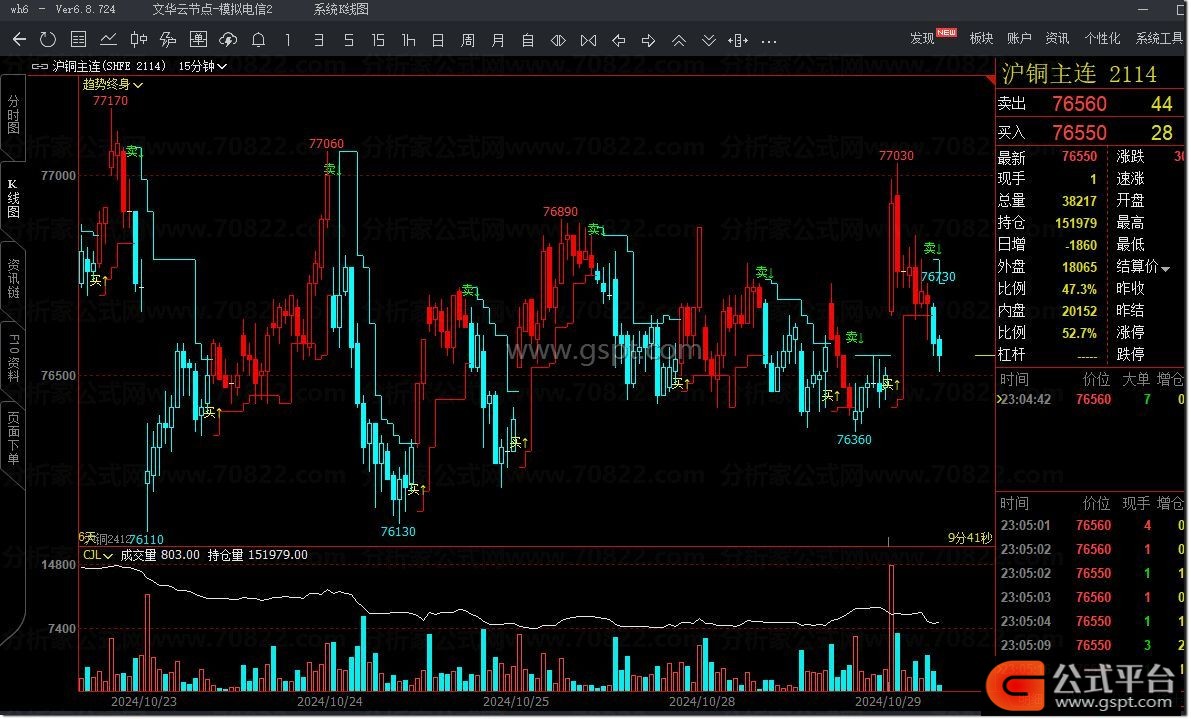Viewport: 1191px width, 719px height.
Task: Click the link icon beside 沪铜主连
Action: point(39,66)
